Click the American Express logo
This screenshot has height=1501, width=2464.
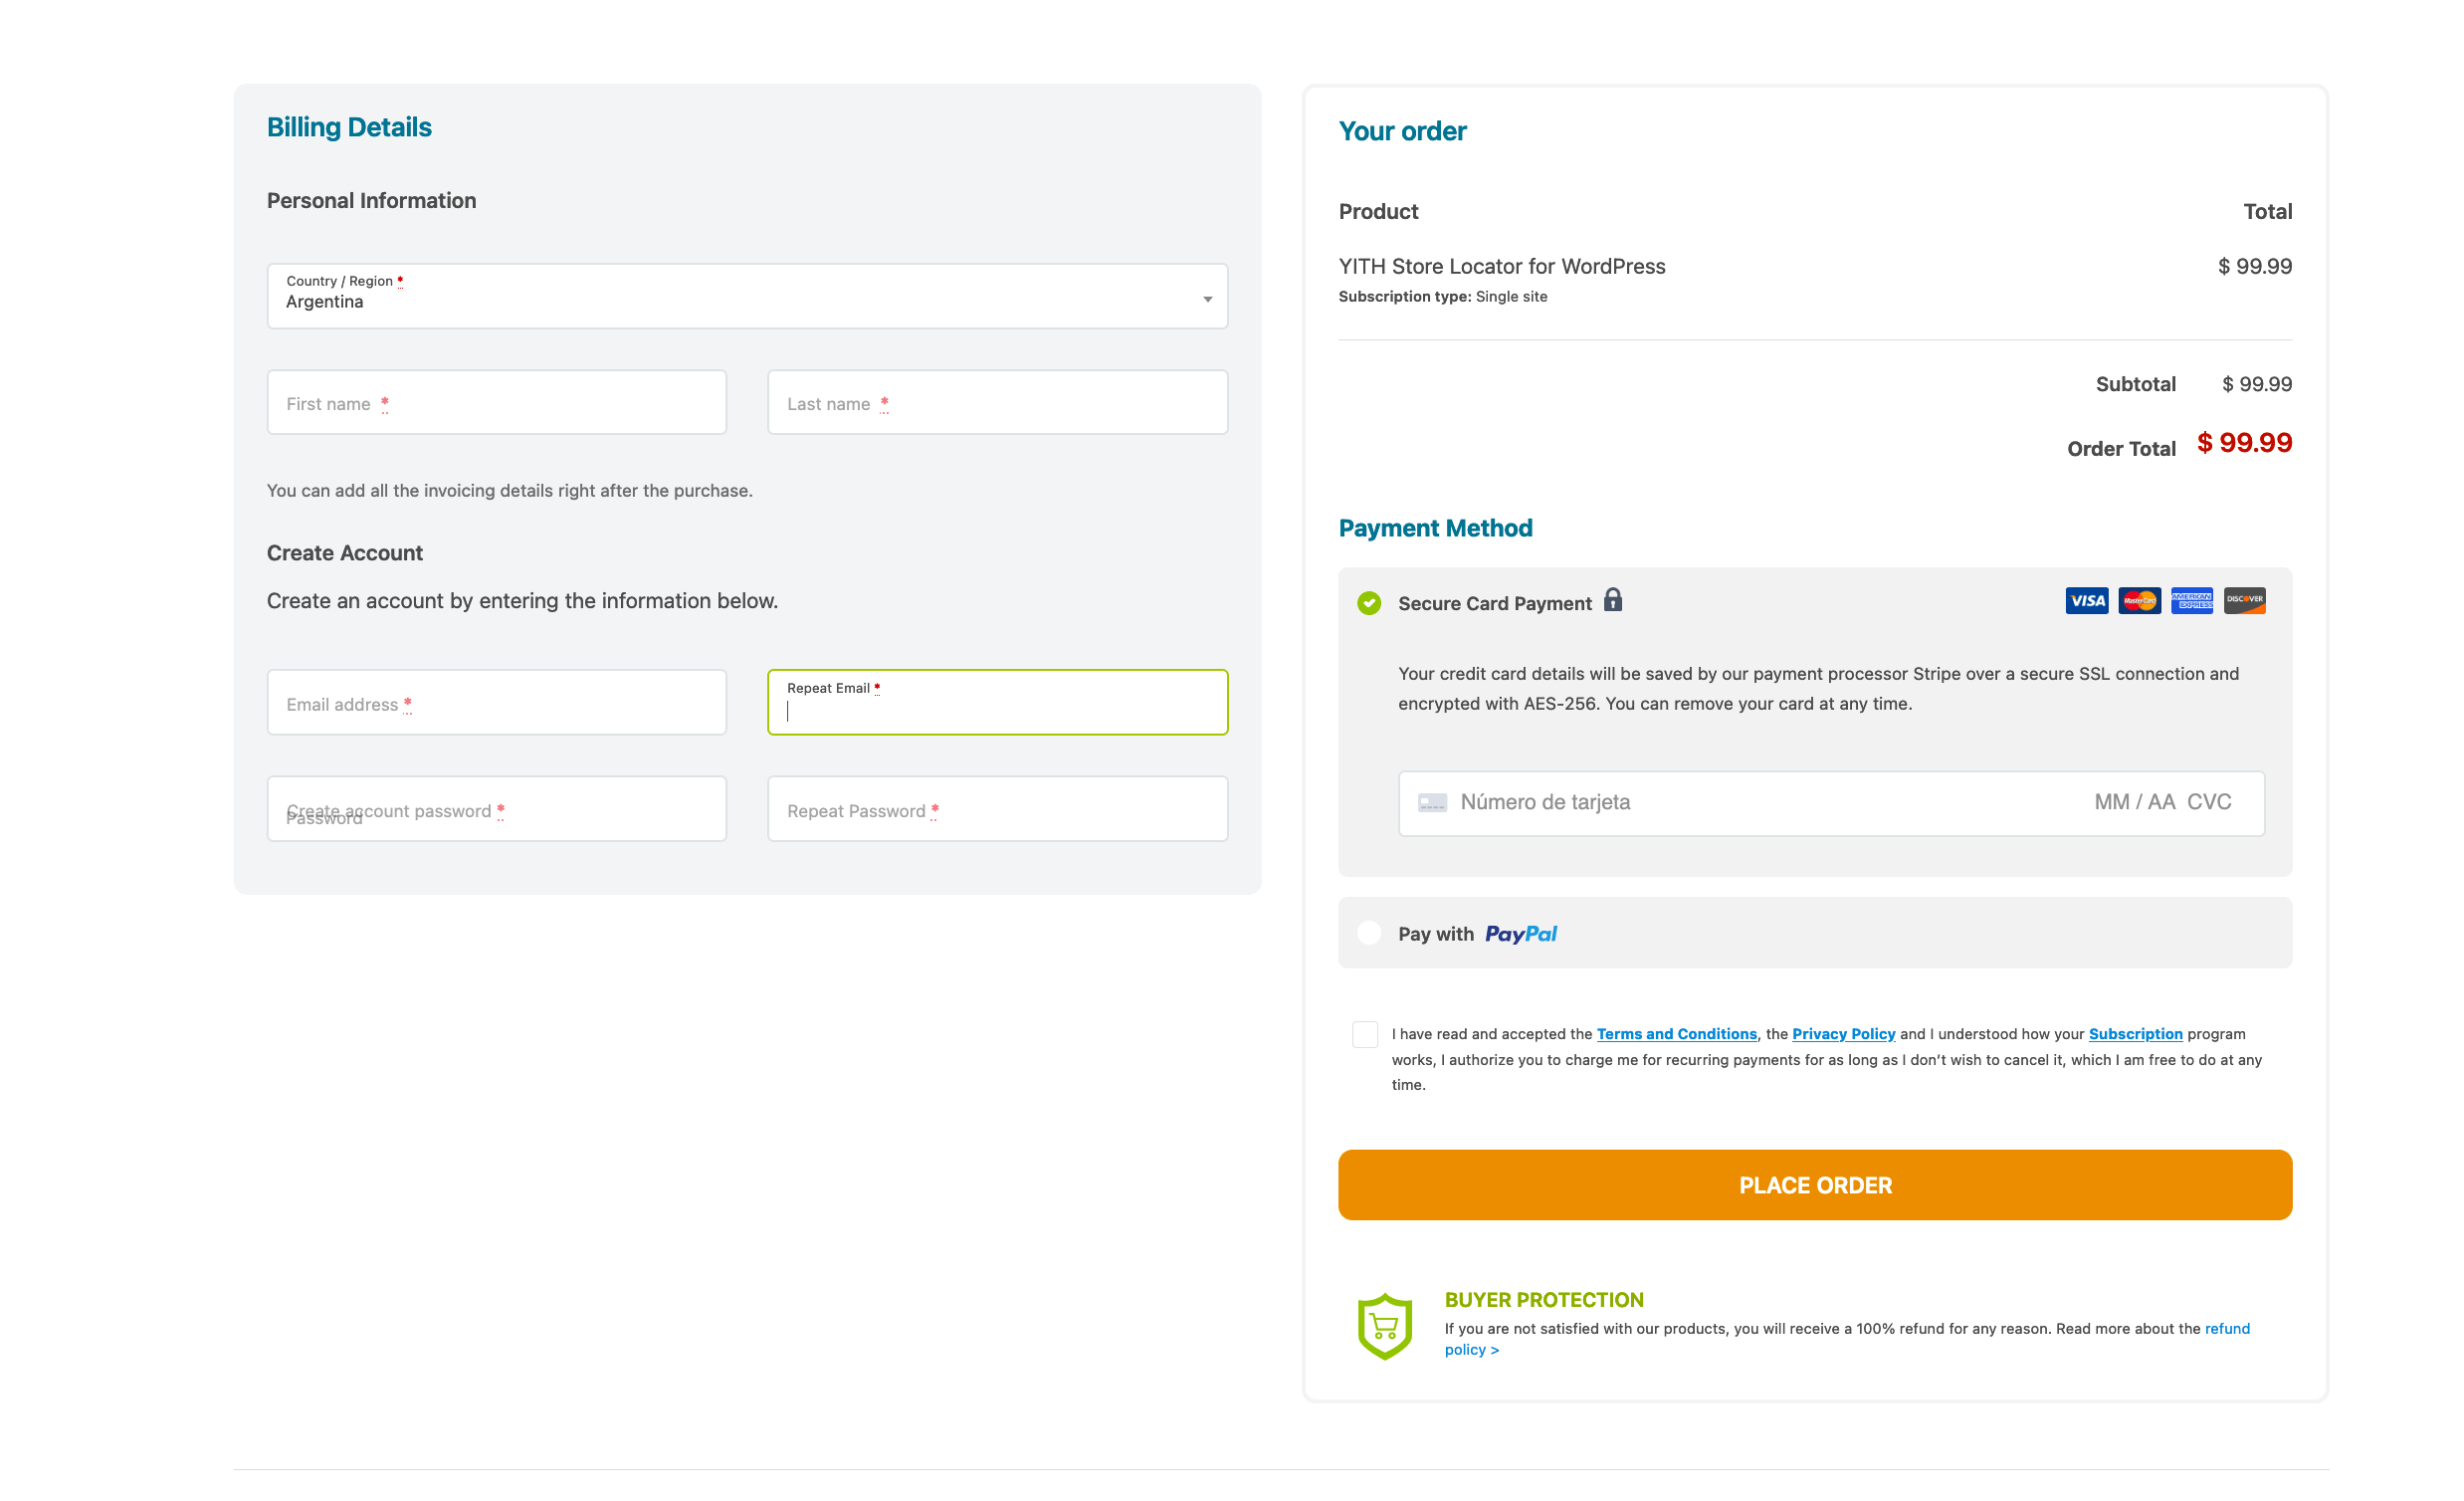coord(2192,601)
